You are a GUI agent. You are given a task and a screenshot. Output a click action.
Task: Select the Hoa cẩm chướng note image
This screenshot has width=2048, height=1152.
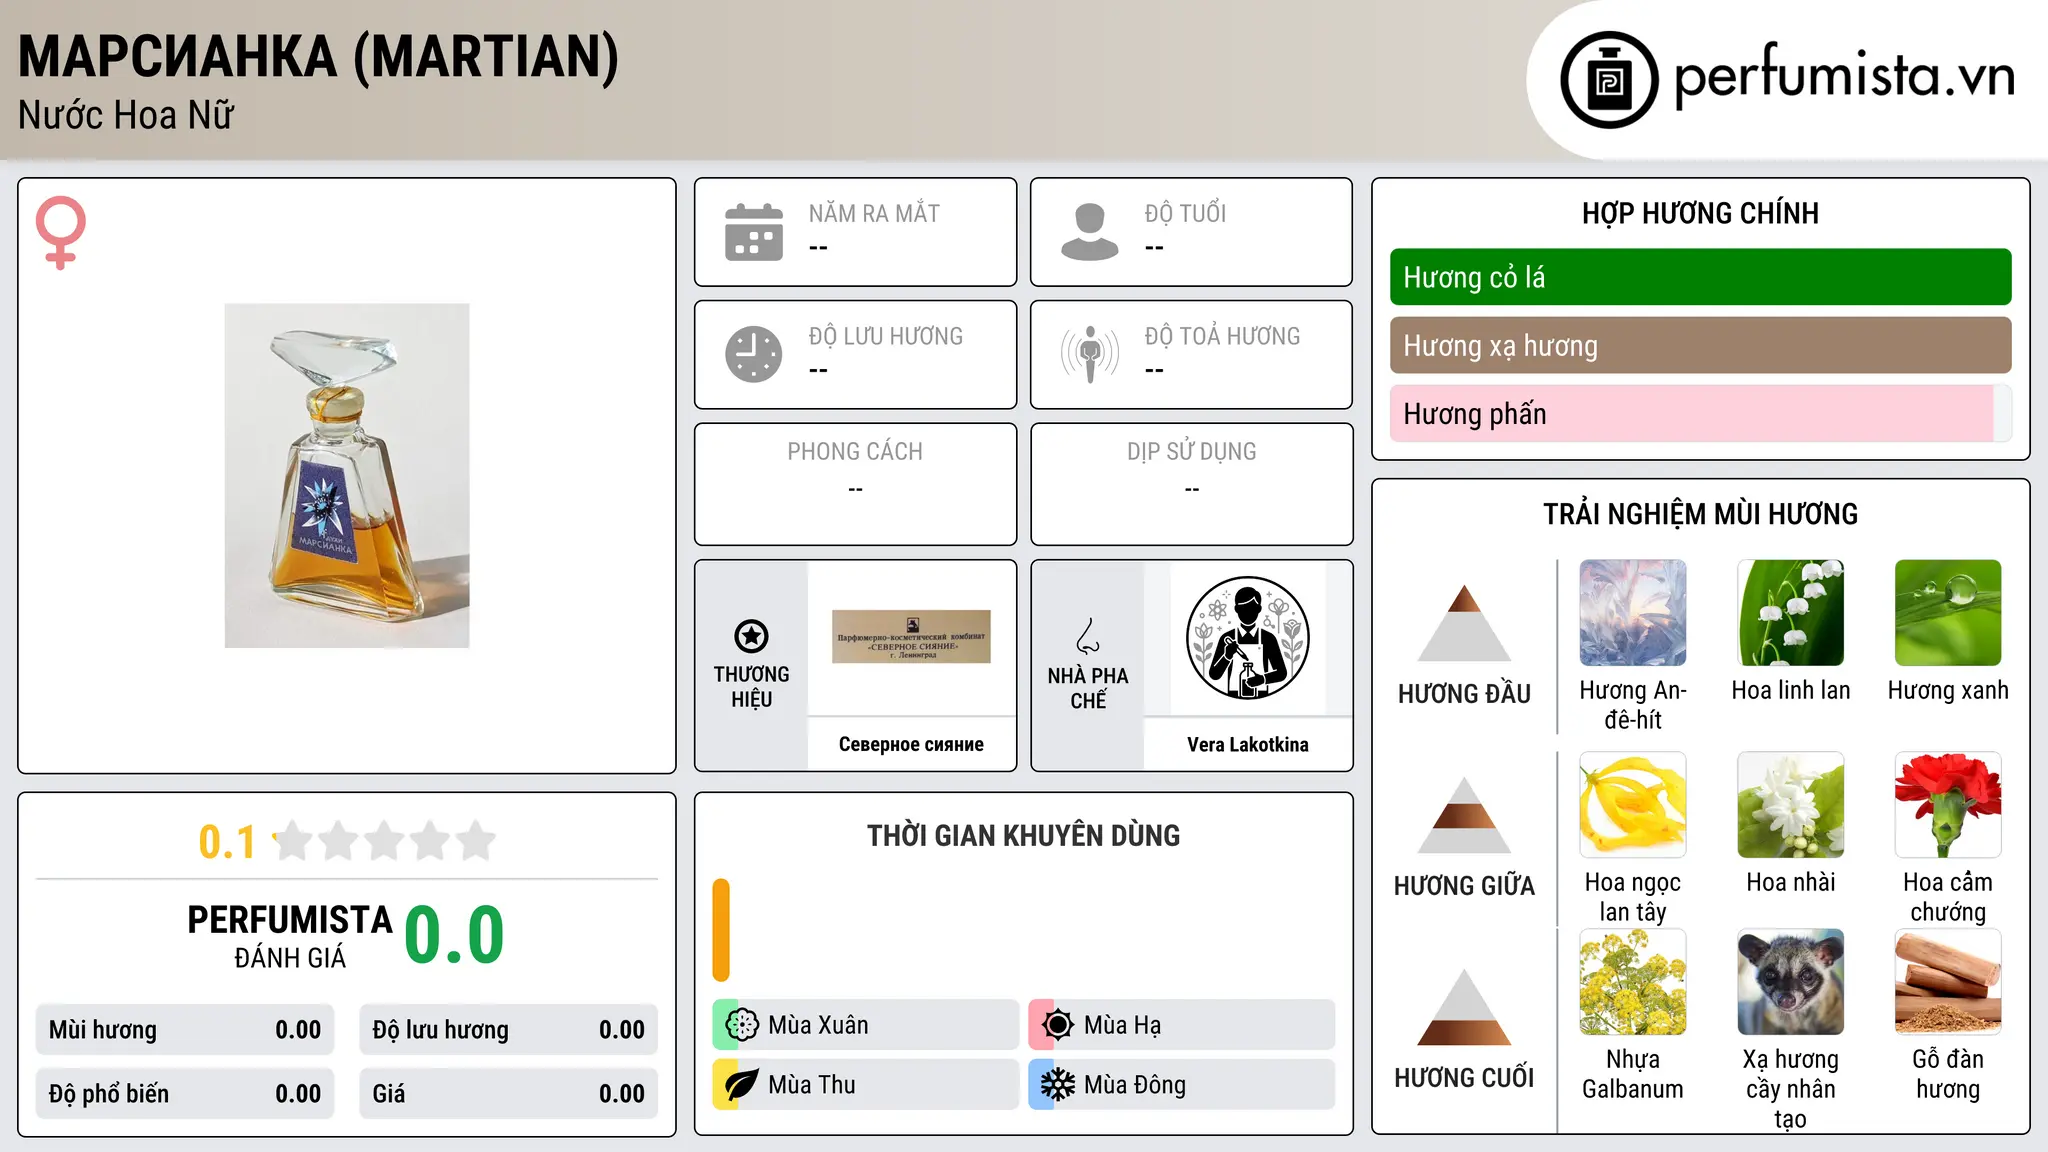(1948, 805)
